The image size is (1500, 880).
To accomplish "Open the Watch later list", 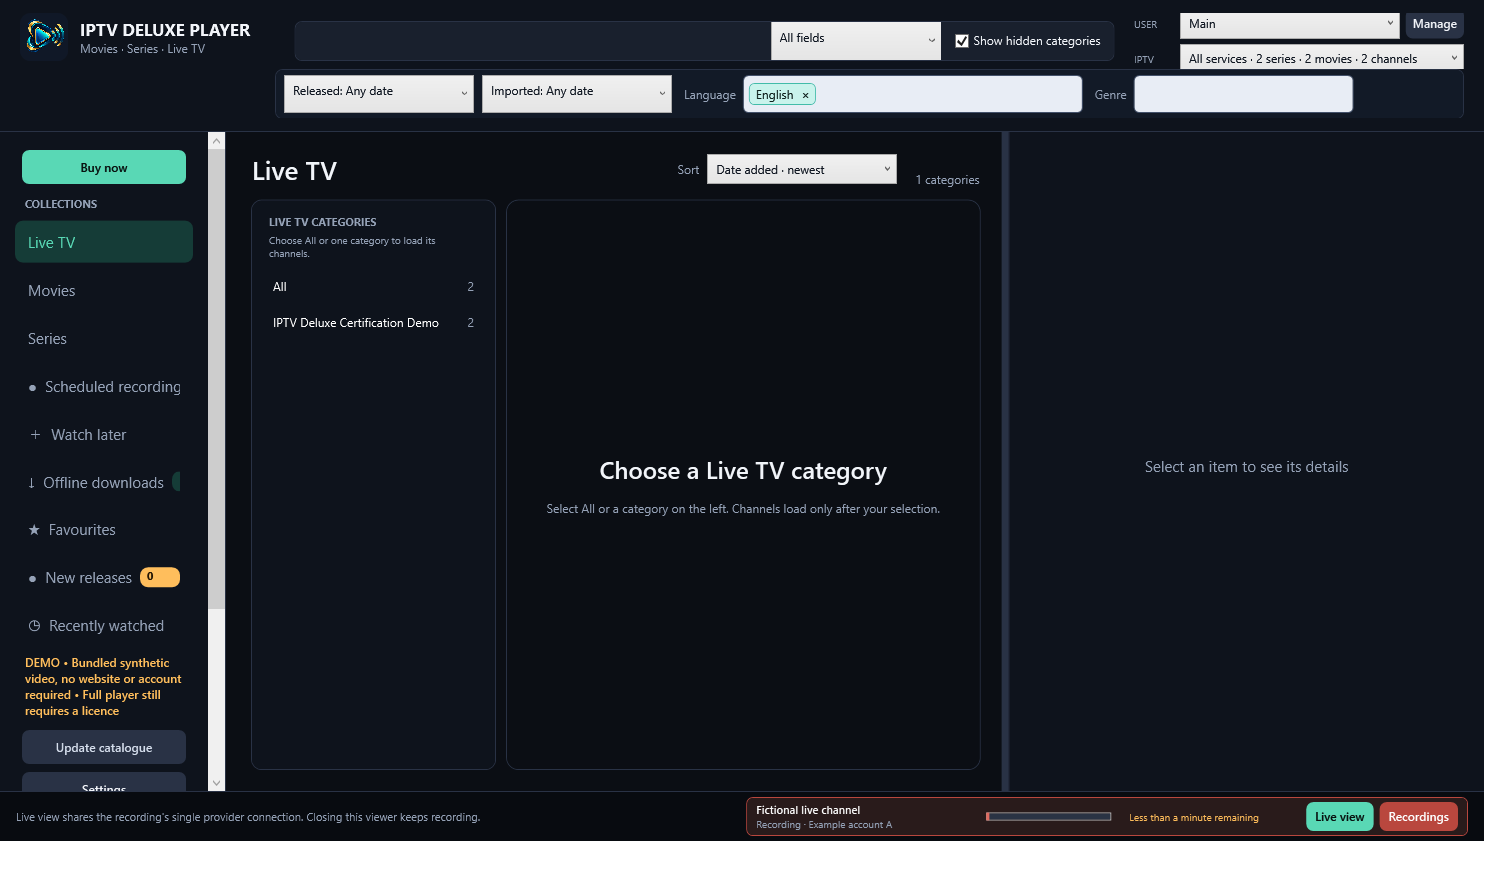I will coord(104,434).
